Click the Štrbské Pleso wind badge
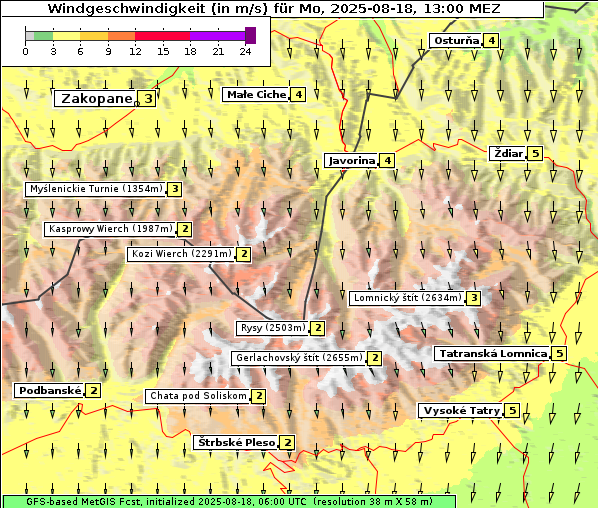This screenshot has width=598, height=508. (x=288, y=443)
